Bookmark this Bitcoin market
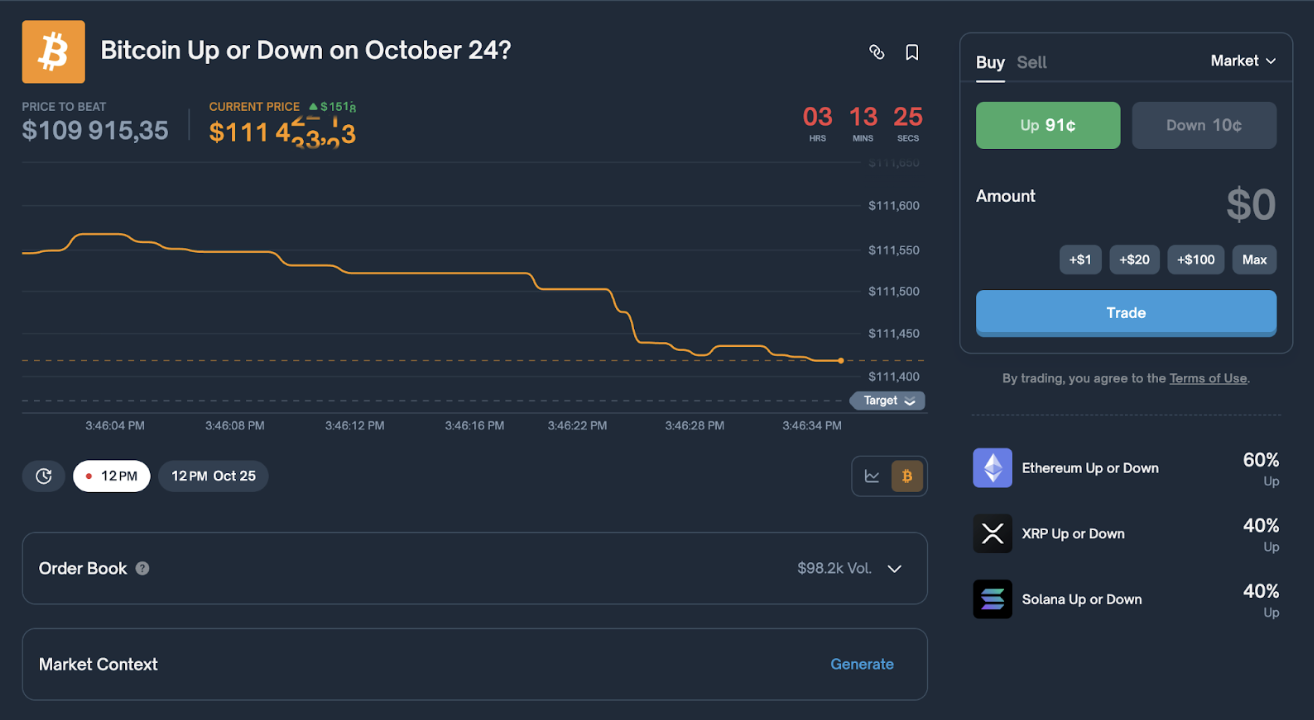Image resolution: width=1314 pixels, height=720 pixels. pyautogui.click(x=912, y=52)
